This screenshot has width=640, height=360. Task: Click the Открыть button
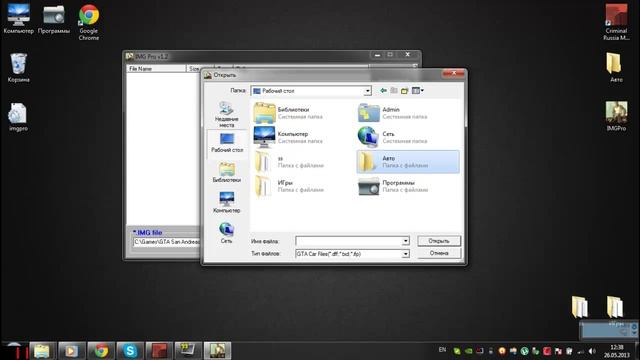[x=439, y=241]
